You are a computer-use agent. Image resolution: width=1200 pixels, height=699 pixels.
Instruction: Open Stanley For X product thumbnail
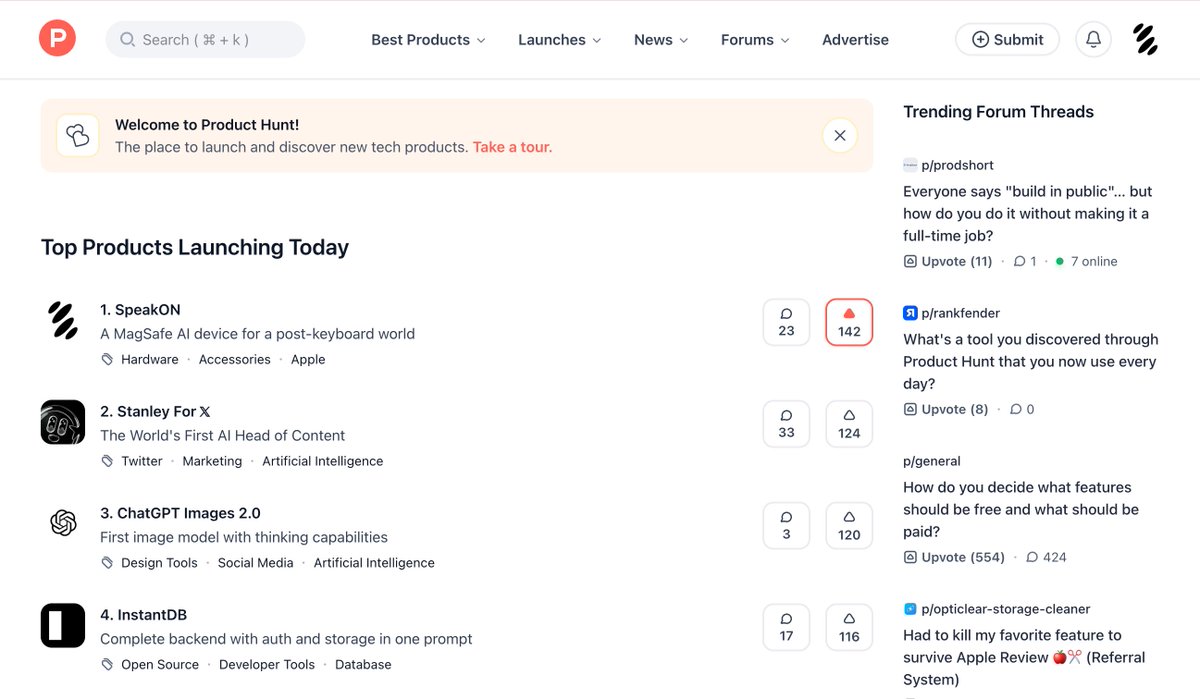[x=63, y=422]
